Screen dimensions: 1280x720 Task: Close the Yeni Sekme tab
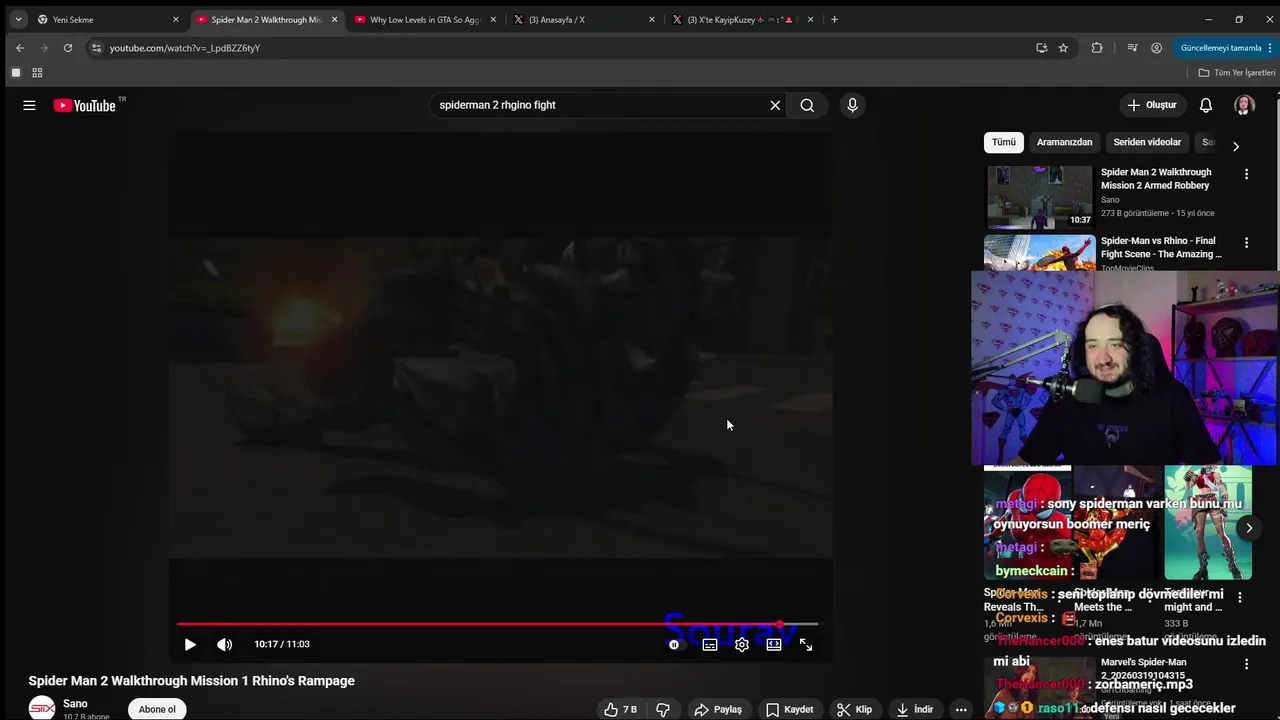(x=175, y=19)
